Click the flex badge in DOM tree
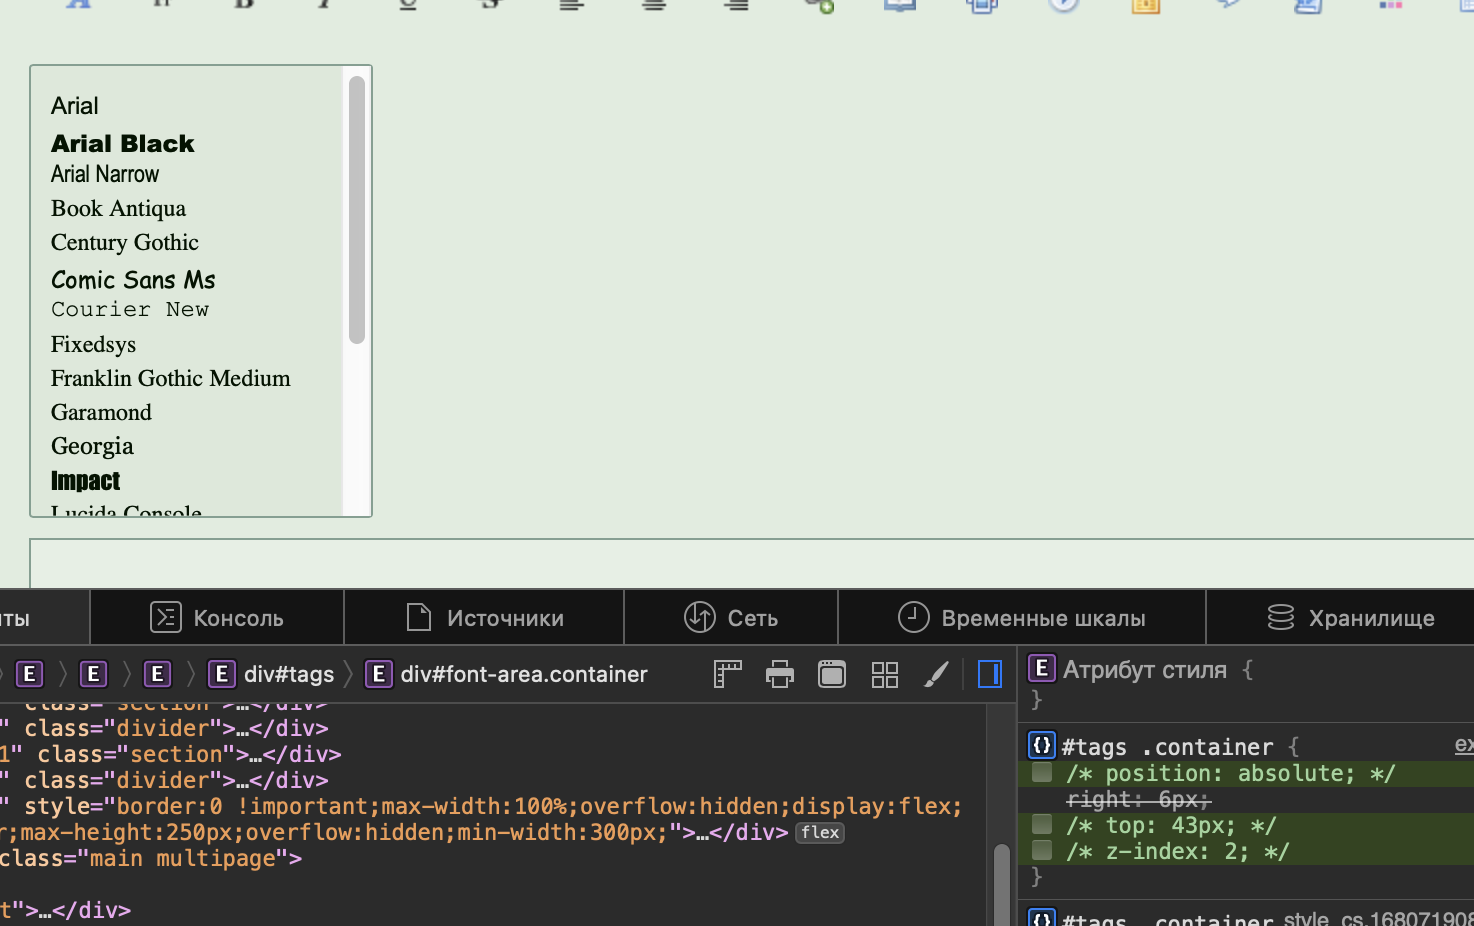The width and height of the screenshot is (1474, 926). (x=819, y=833)
